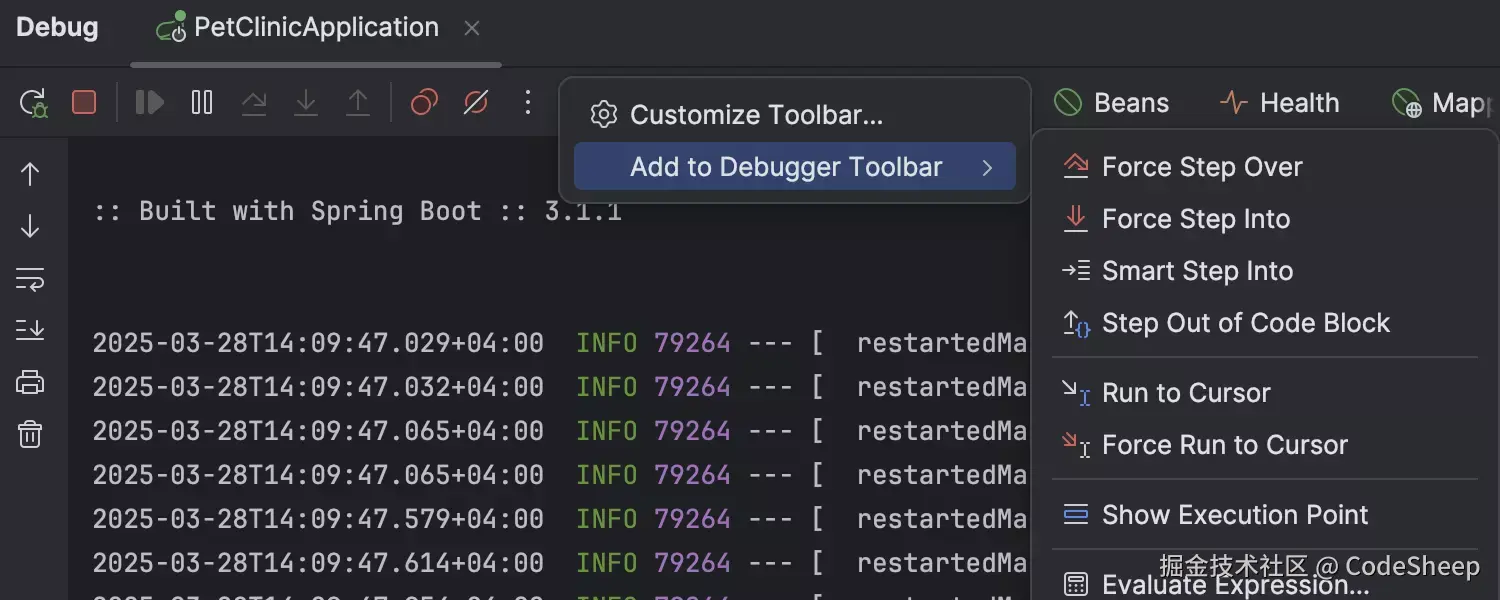Viewport: 1500px width, 600px height.
Task: Resume program execution
Action: [149, 102]
